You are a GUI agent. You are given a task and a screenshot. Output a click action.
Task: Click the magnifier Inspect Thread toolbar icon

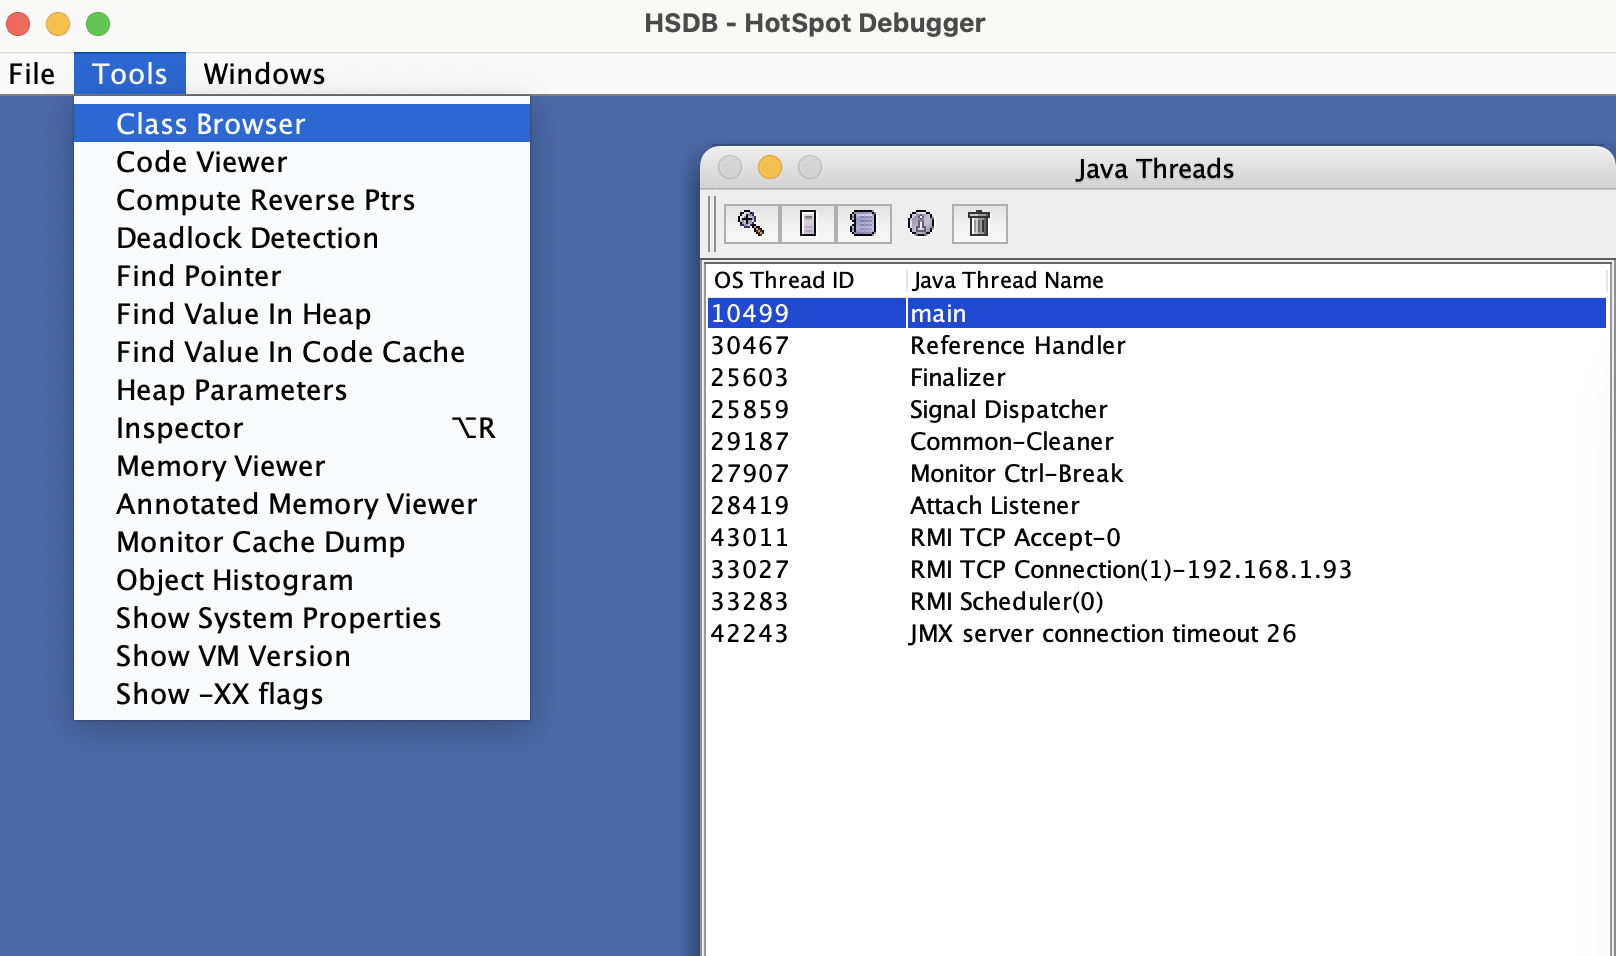(751, 223)
